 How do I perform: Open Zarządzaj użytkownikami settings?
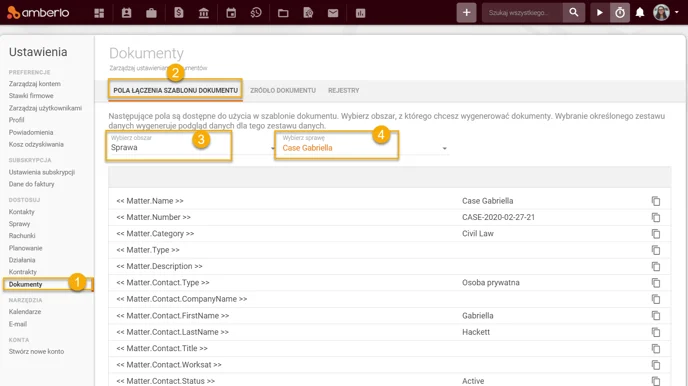(45, 108)
